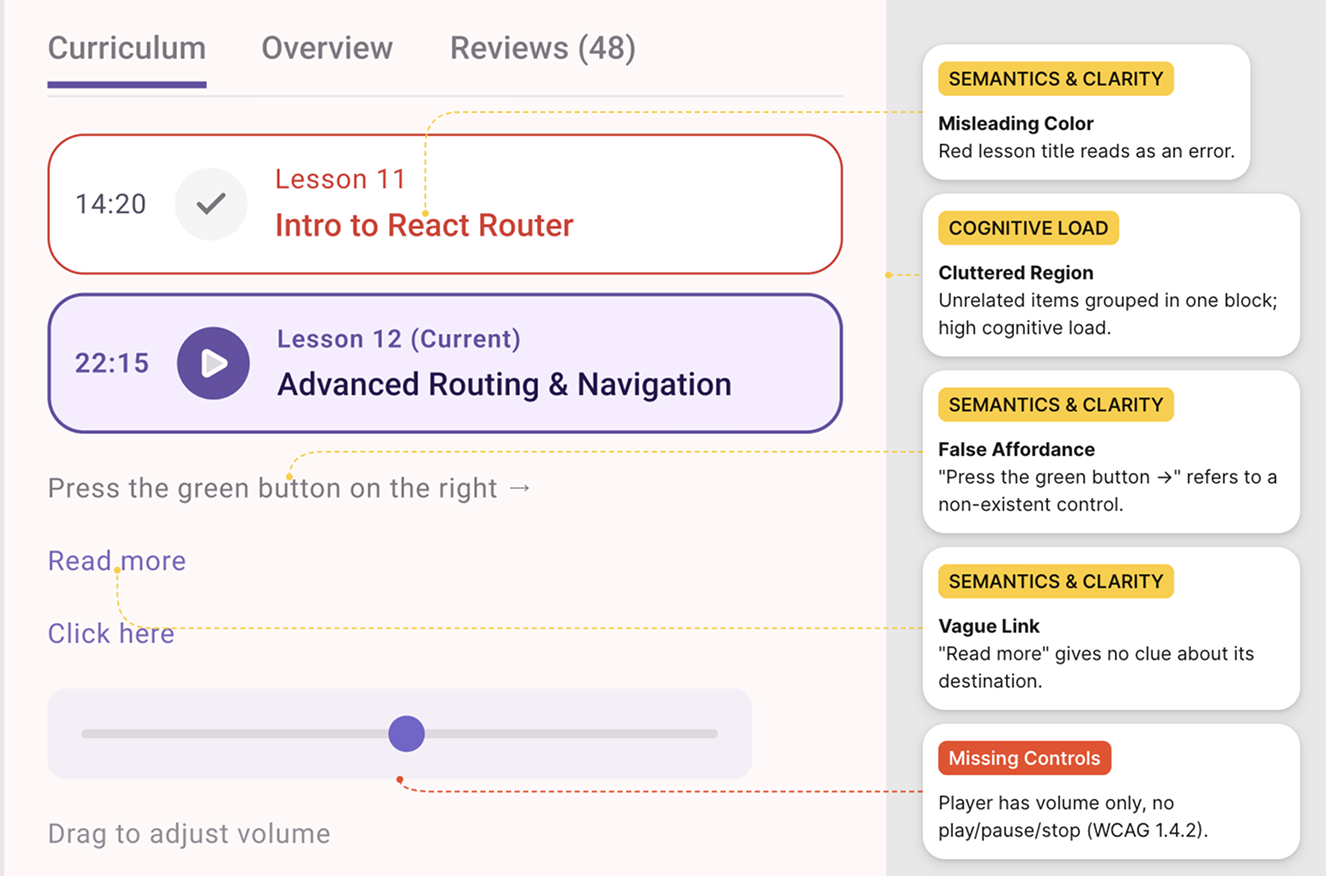Follow the Click here link

click(x=111, y=633)
